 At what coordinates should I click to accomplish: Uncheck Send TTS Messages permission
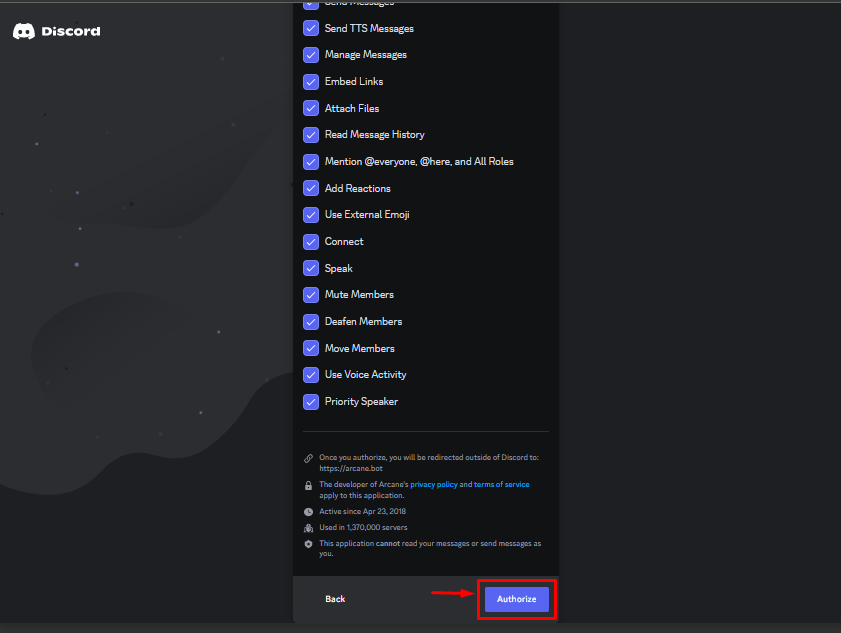pos(311,28)
